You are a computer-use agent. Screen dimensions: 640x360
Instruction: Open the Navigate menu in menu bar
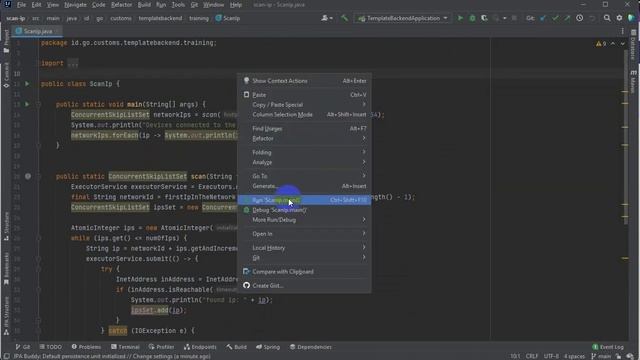click(75, 5)
